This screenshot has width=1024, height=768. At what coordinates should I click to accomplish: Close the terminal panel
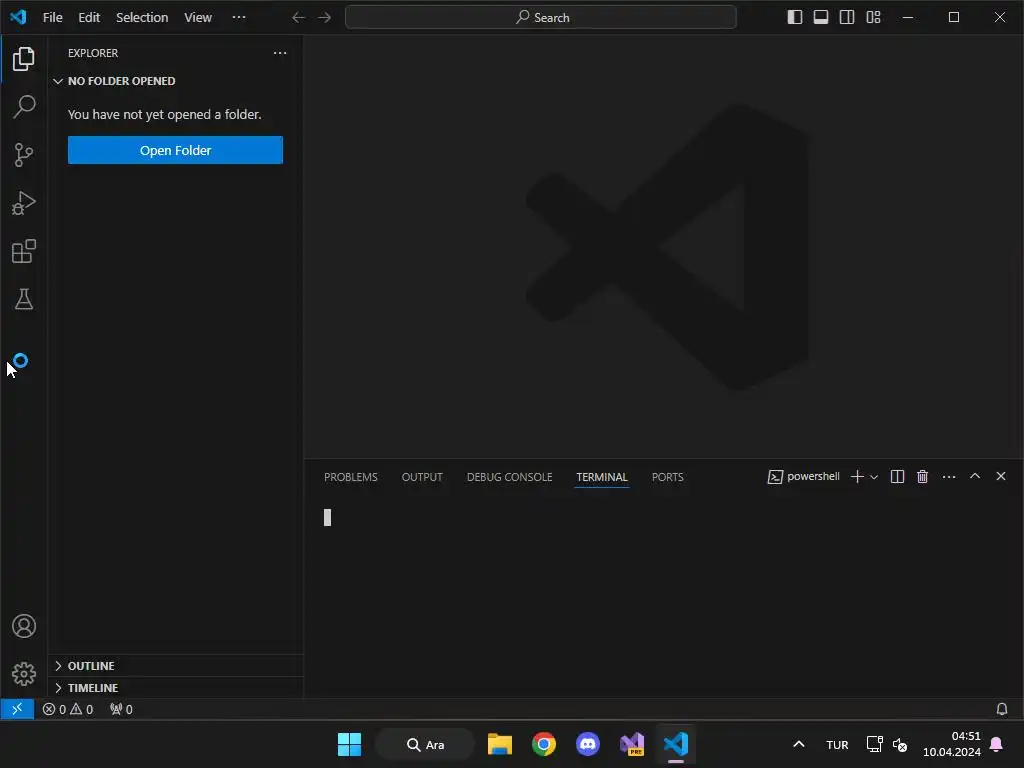(1000, 476)
